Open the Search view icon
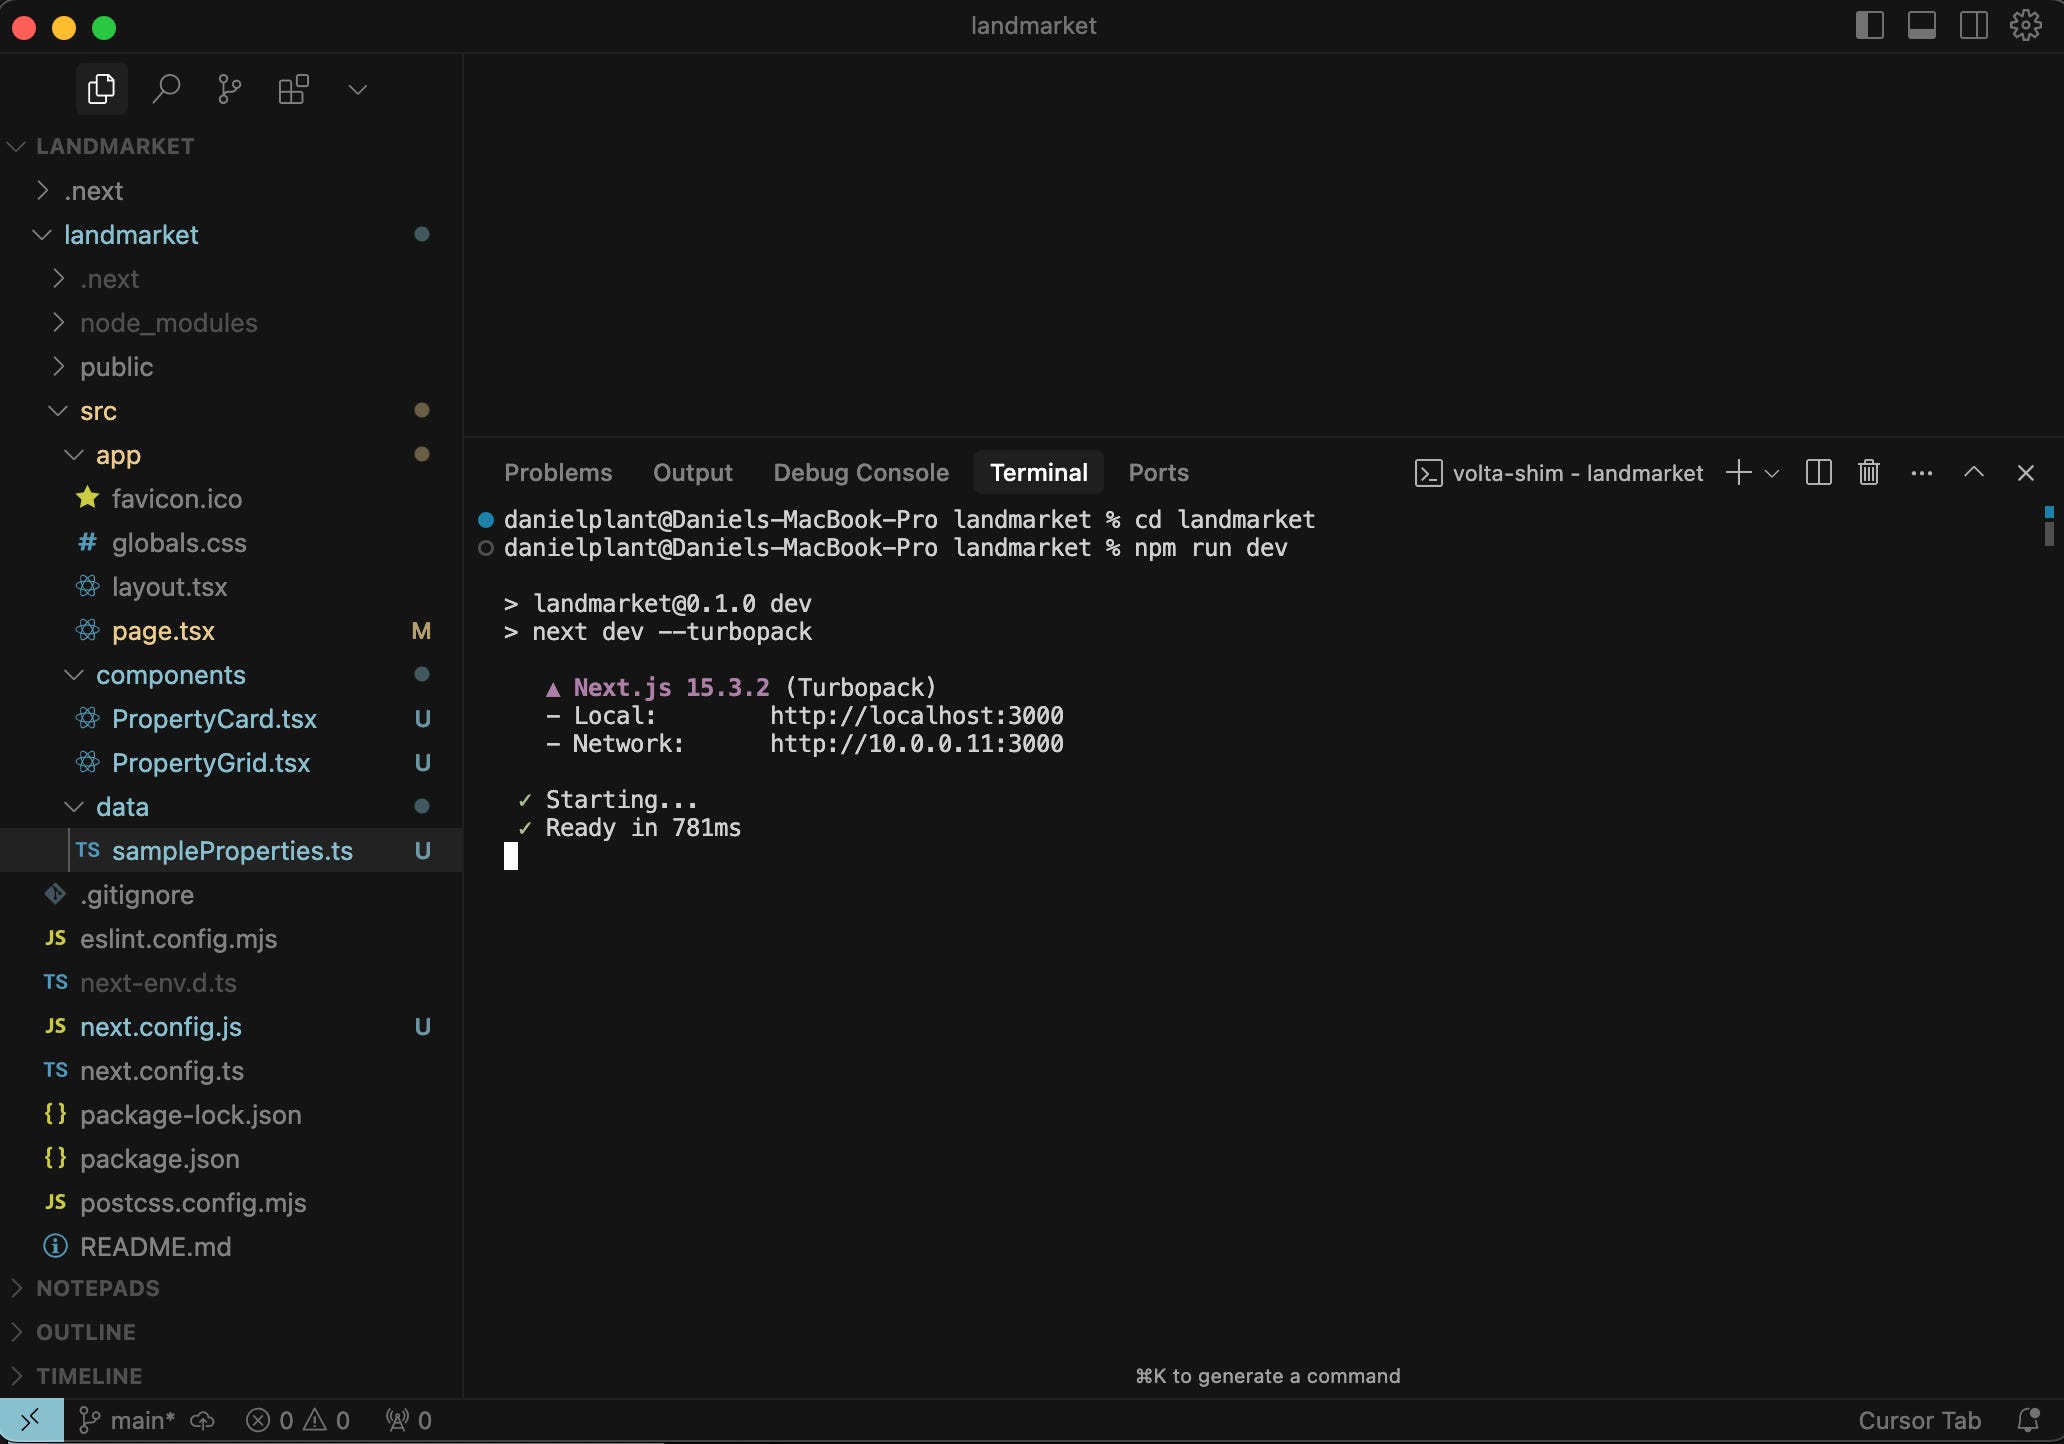The height and width of the screenshot is (1444, 2064). 166,90
